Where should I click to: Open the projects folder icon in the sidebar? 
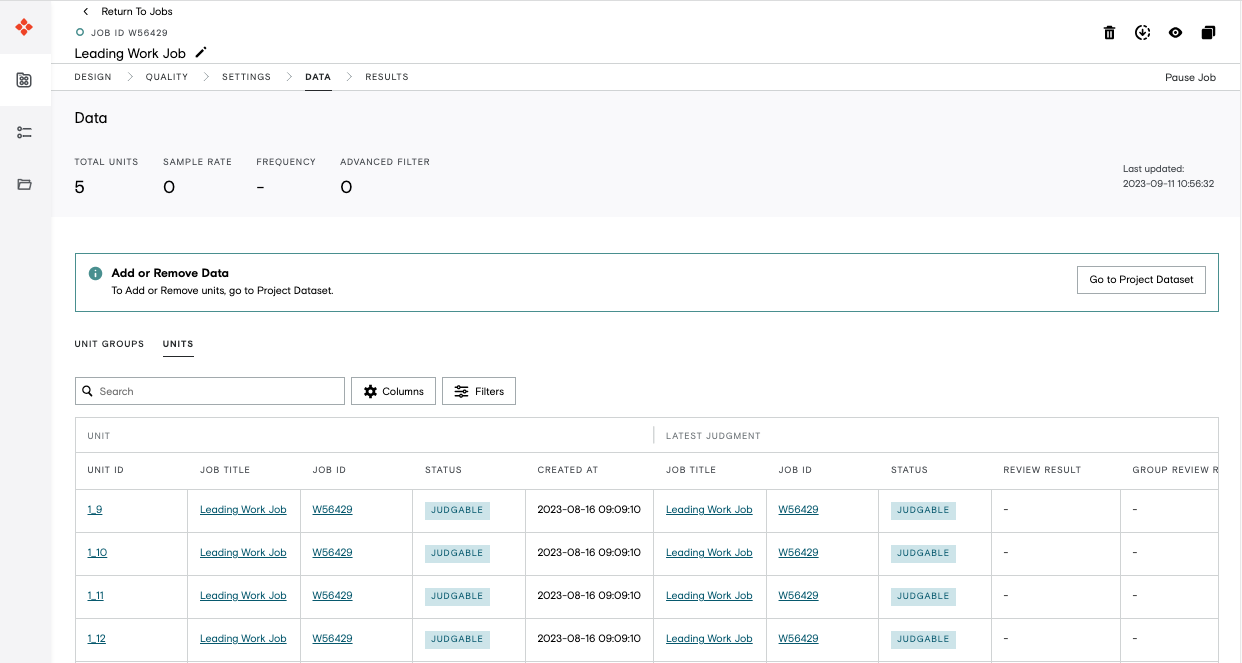click(x=24, y=184)
